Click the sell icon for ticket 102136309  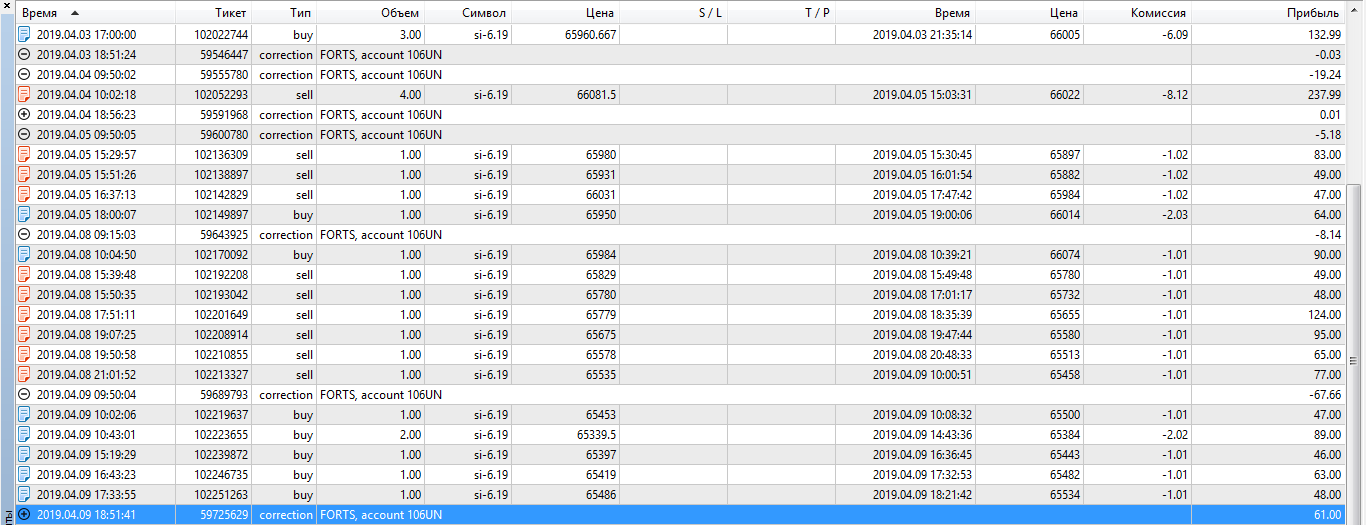pos(25,155)
